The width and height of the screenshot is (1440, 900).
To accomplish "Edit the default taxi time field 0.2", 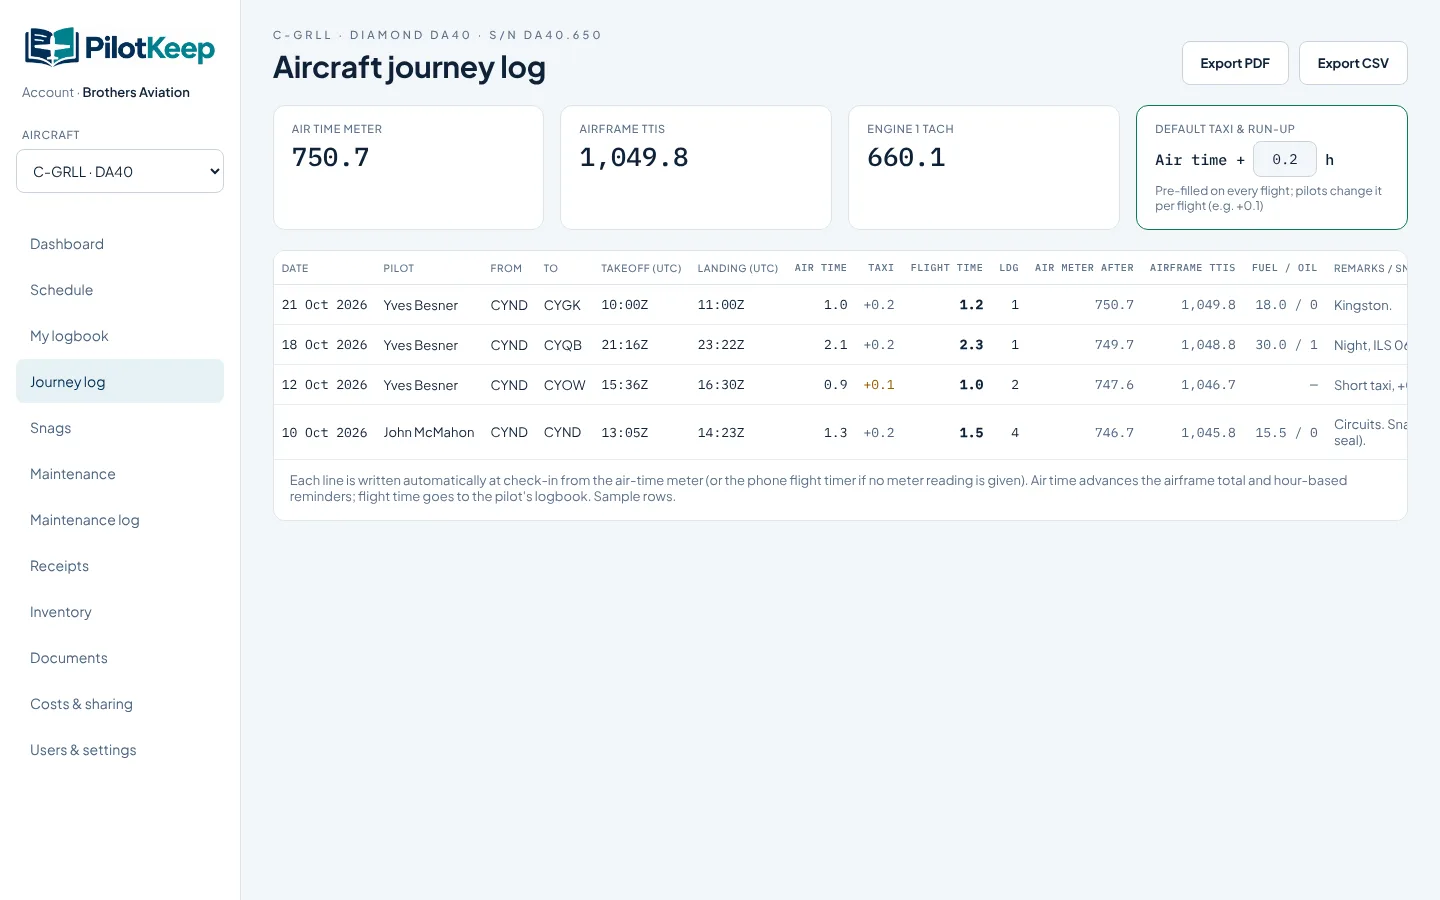I will click(1285, 159).
